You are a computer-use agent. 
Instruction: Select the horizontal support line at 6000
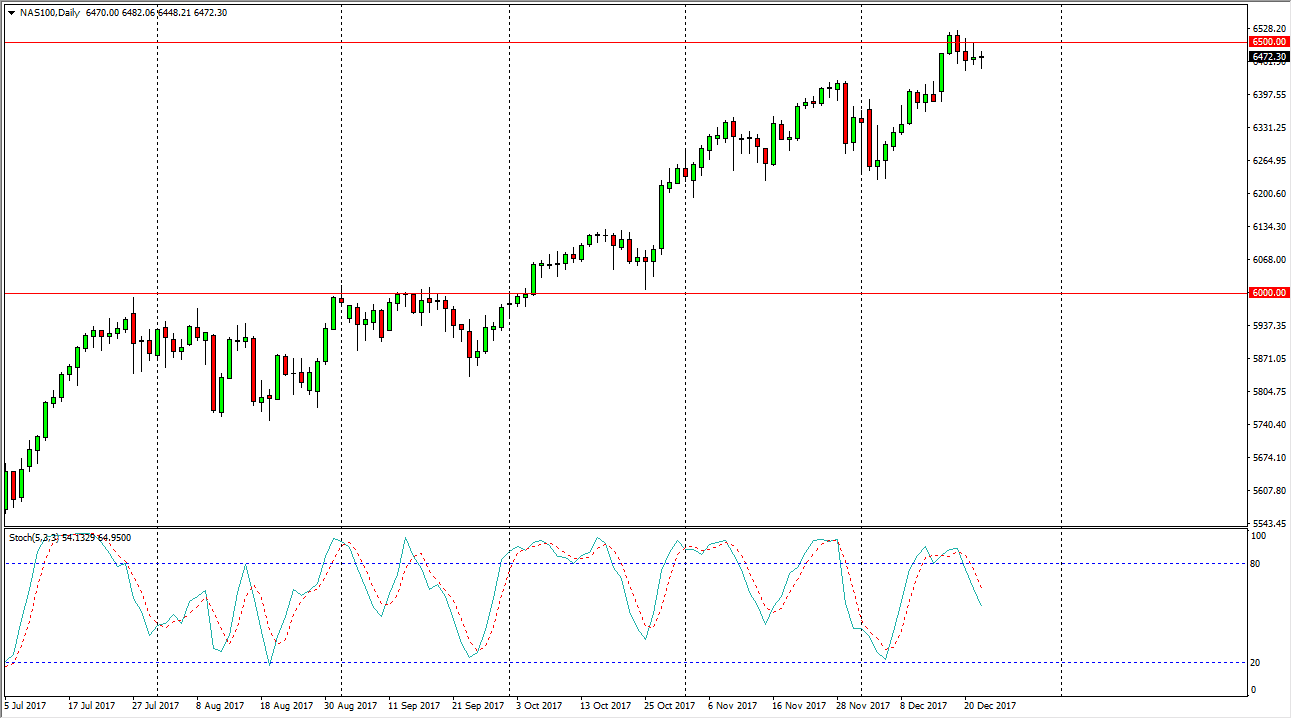click(x=600, y=292)
